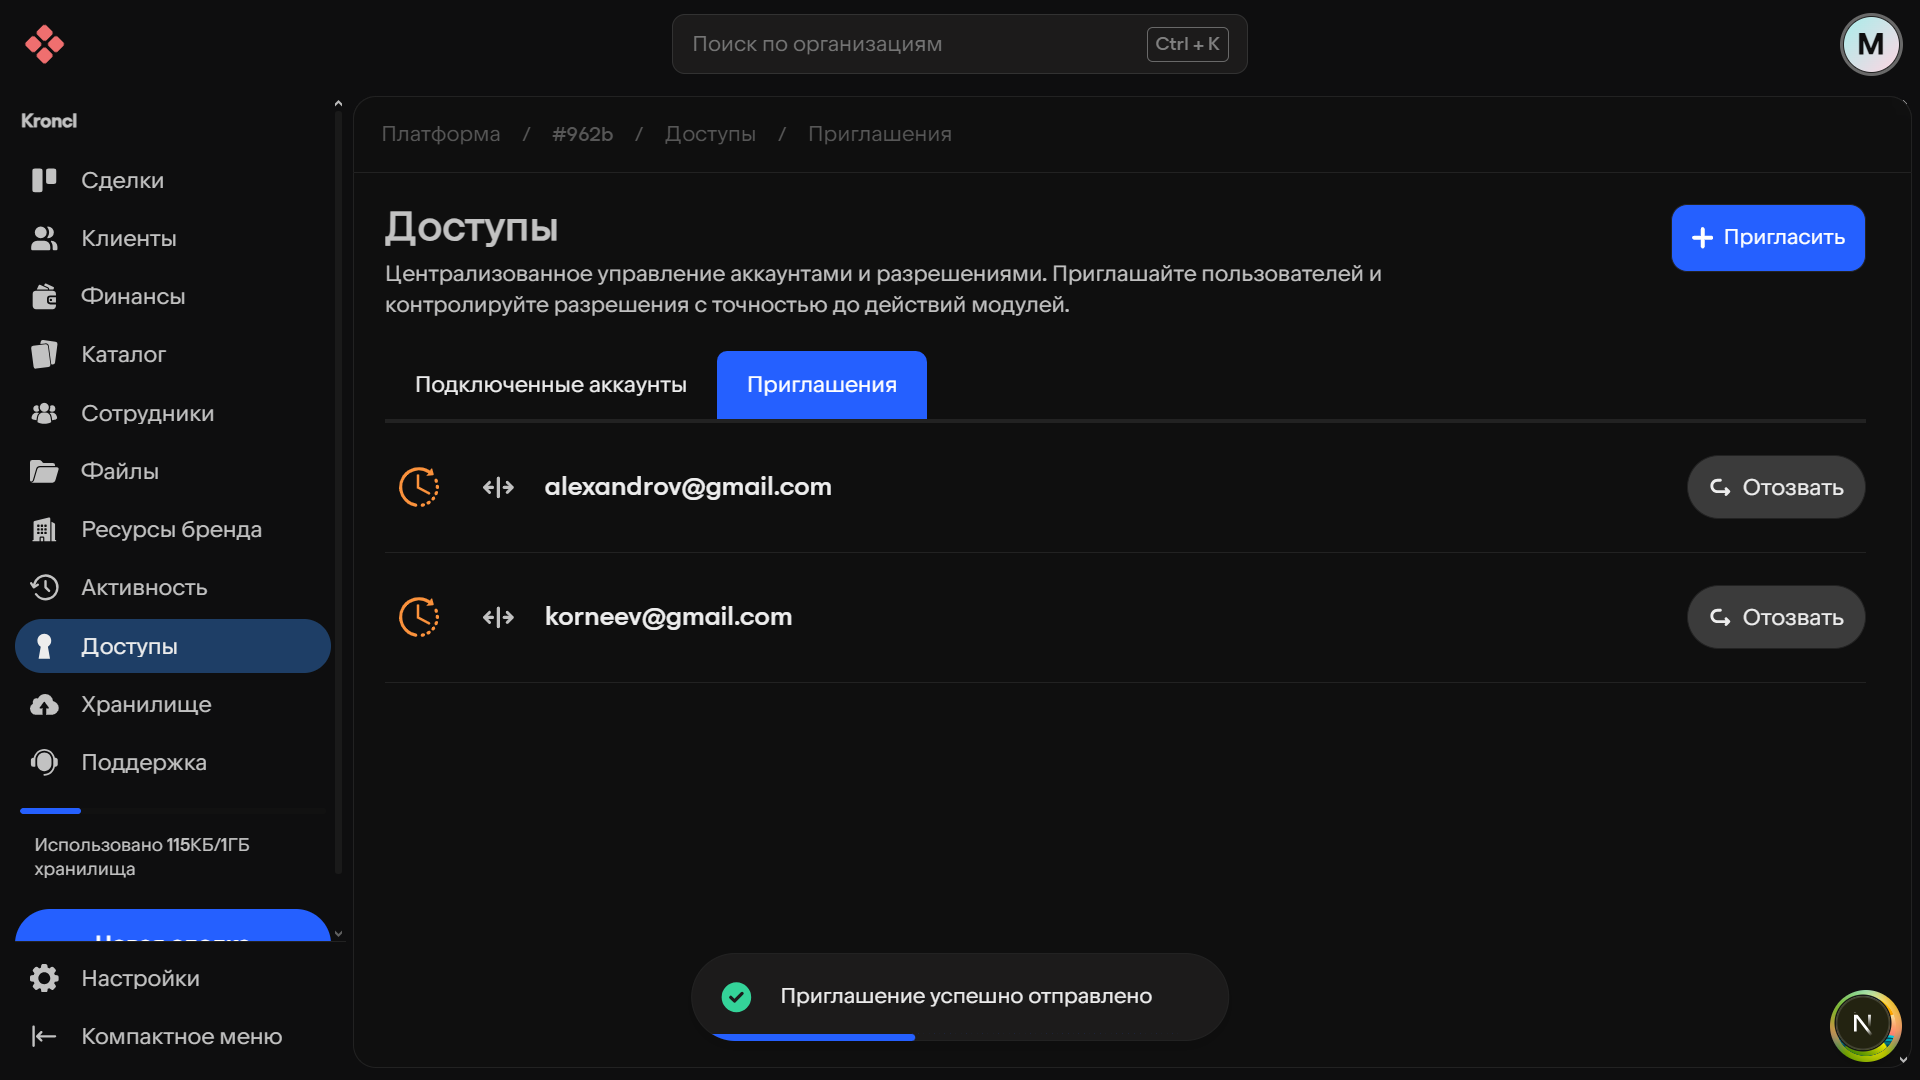The image size is (1920, 1080).
Task: Go to Каталог section
Action: [123, 354]
